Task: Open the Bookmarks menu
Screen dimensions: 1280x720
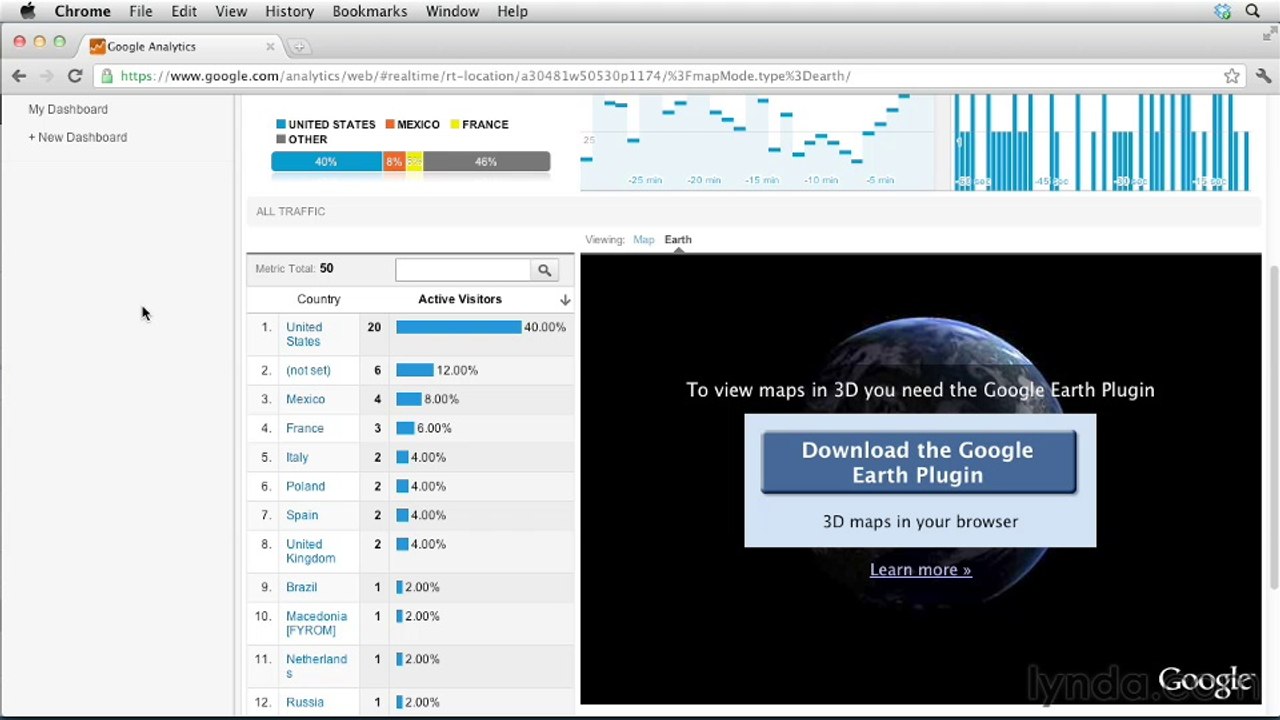Action: point(370,11)
